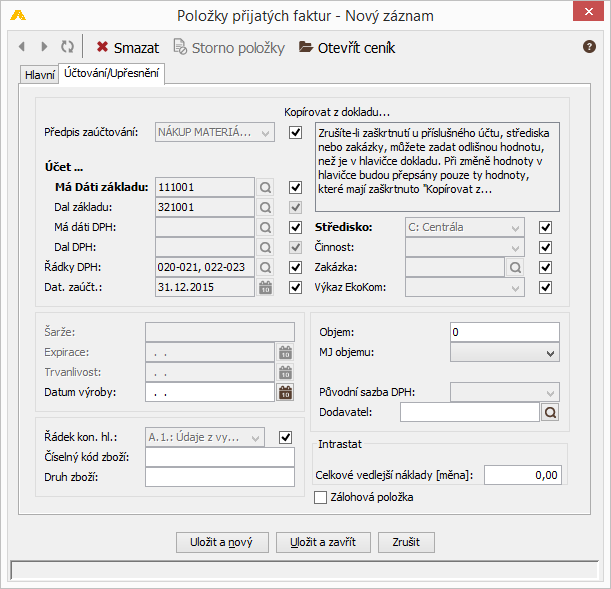Screen dimensions: 611x589
Task: Open calendar for Trvanlivost
Action: [x=286, y=372]
